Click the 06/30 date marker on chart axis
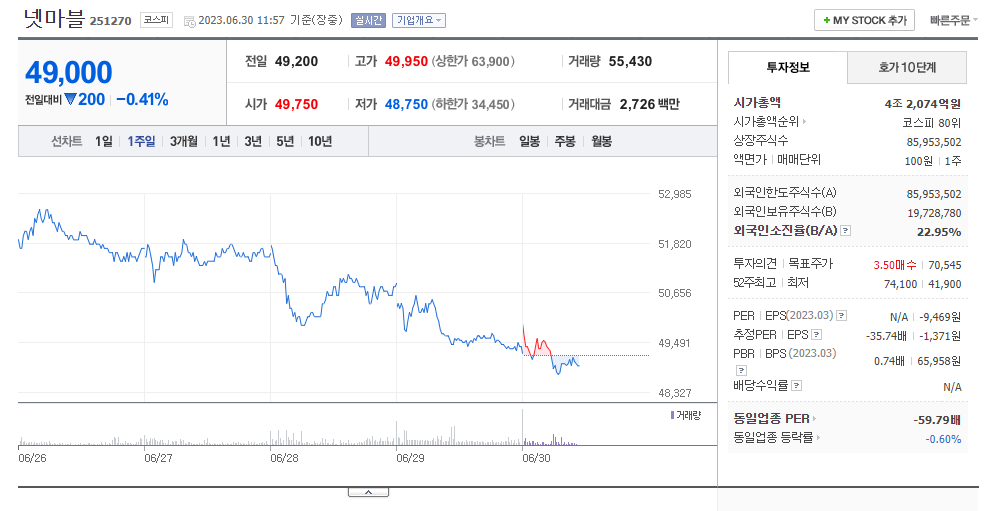Image resolution: width=996 pixels, height=511 pixels. 536,458
